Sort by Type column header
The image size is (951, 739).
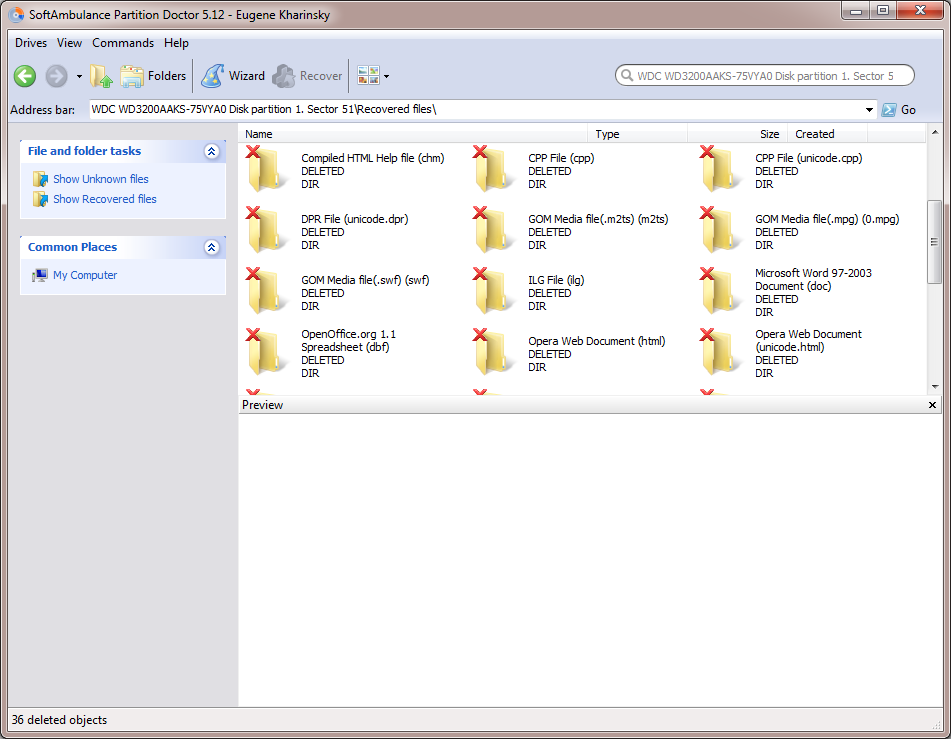(x=637, y=134)
